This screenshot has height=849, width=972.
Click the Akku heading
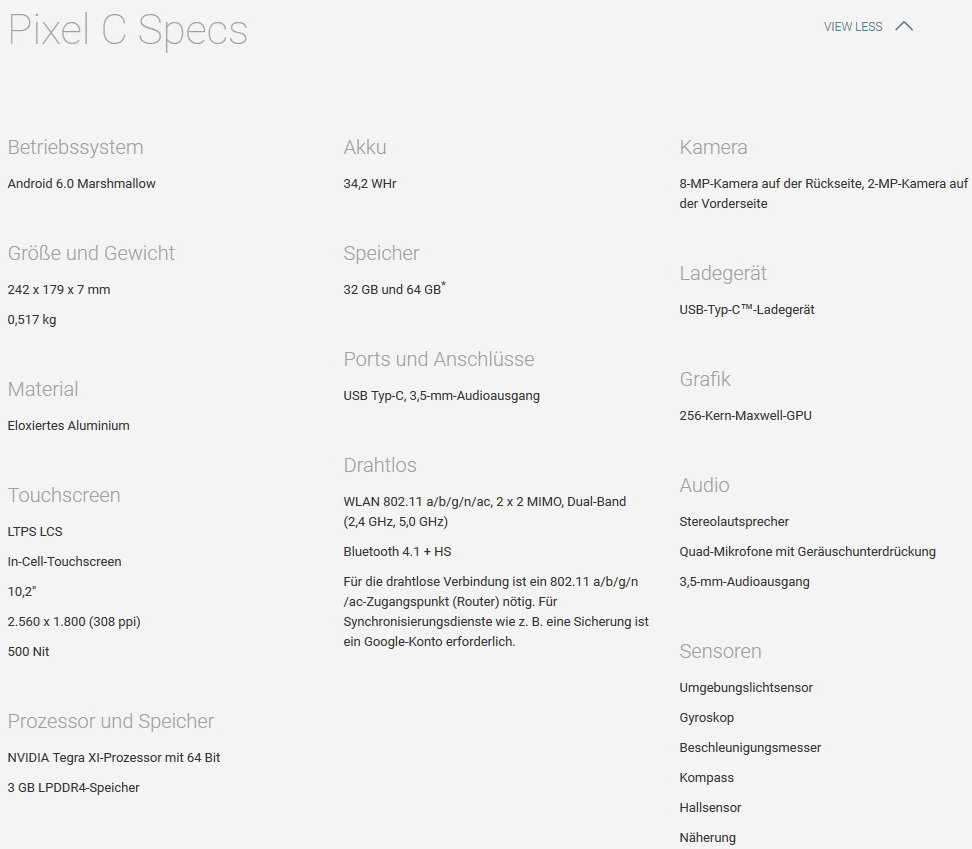tap(365, 147)
